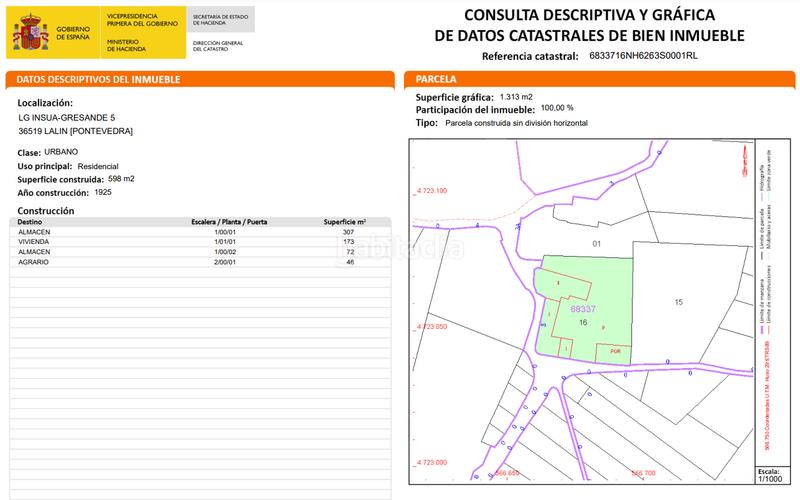This screenshot has height=500, width=800.
Task: Click parcel 01 on the map
Action: coord(595,243)
